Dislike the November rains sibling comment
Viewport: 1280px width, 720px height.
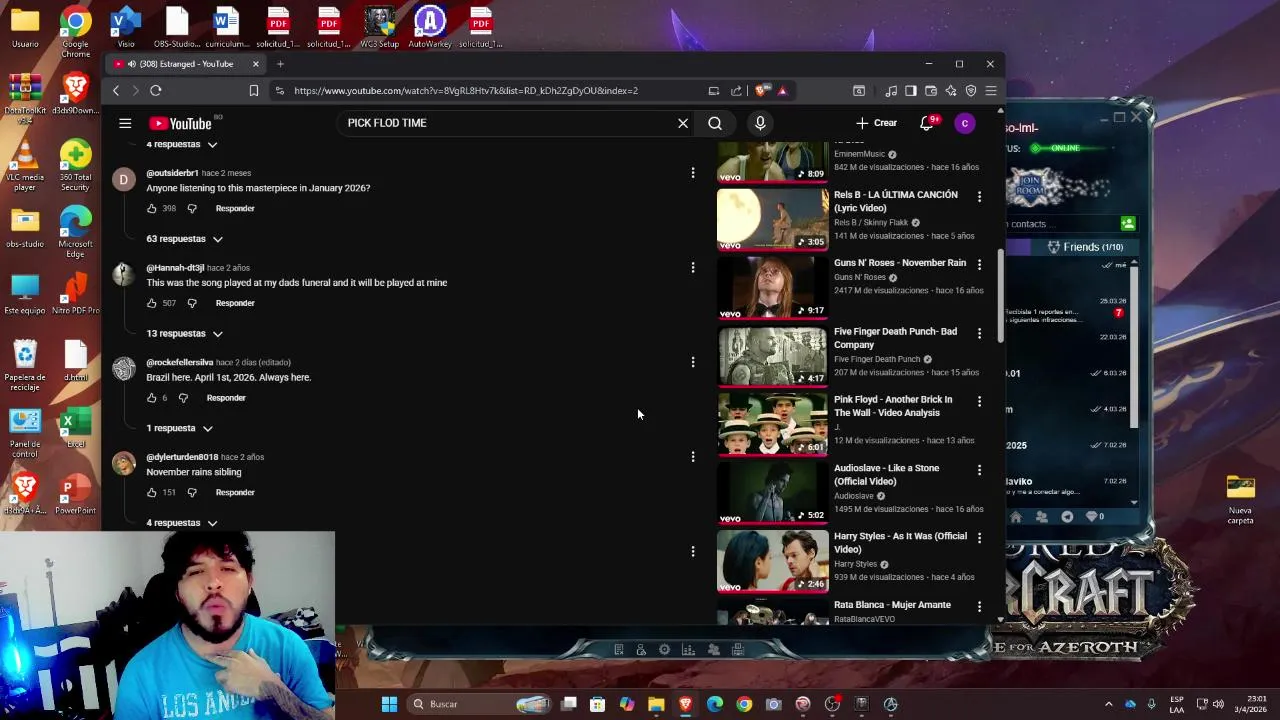[192, 493]
